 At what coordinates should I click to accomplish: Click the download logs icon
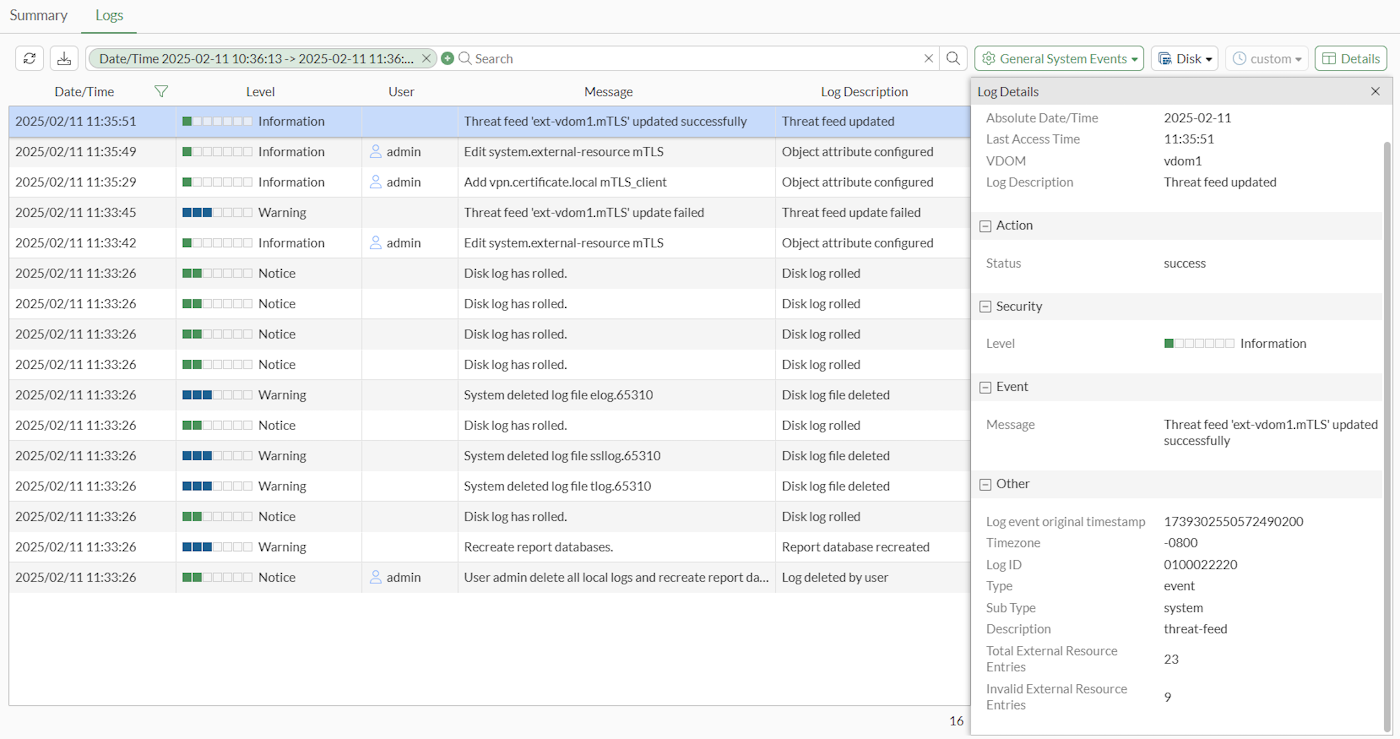click(64, 59)
